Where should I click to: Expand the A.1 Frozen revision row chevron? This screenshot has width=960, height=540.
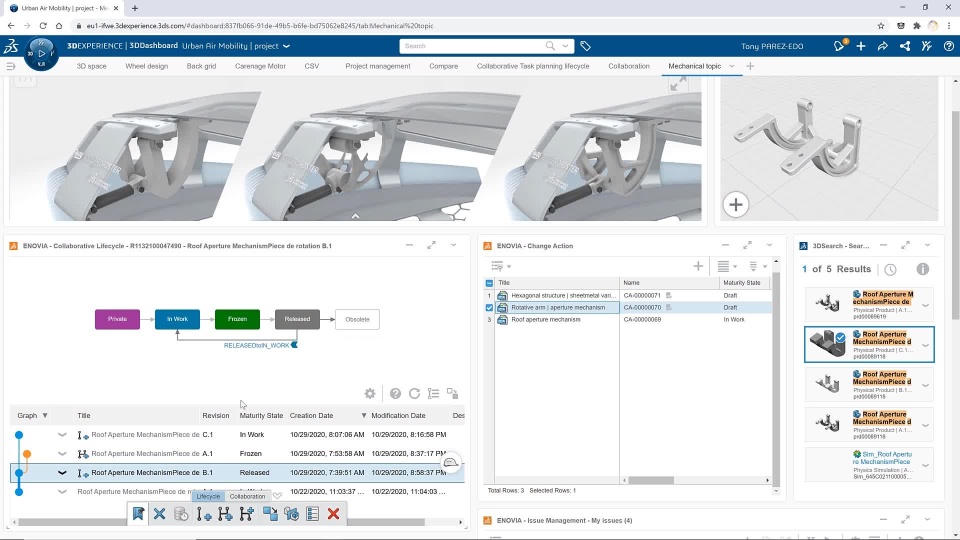[62, 454]
